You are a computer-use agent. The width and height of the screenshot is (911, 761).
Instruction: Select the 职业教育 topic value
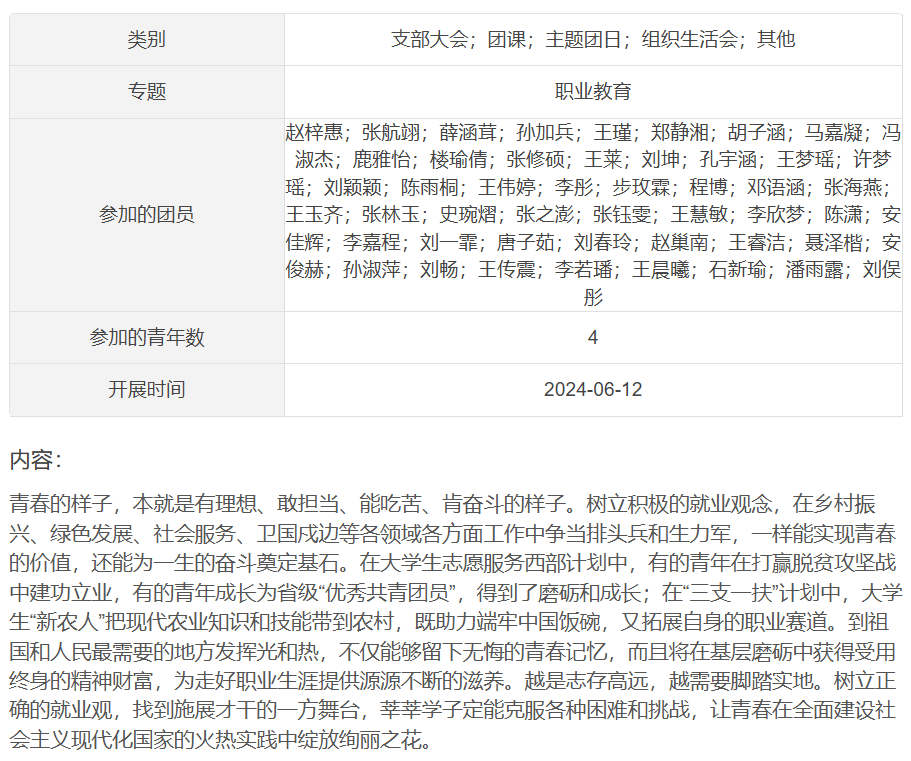click(593, 92)
